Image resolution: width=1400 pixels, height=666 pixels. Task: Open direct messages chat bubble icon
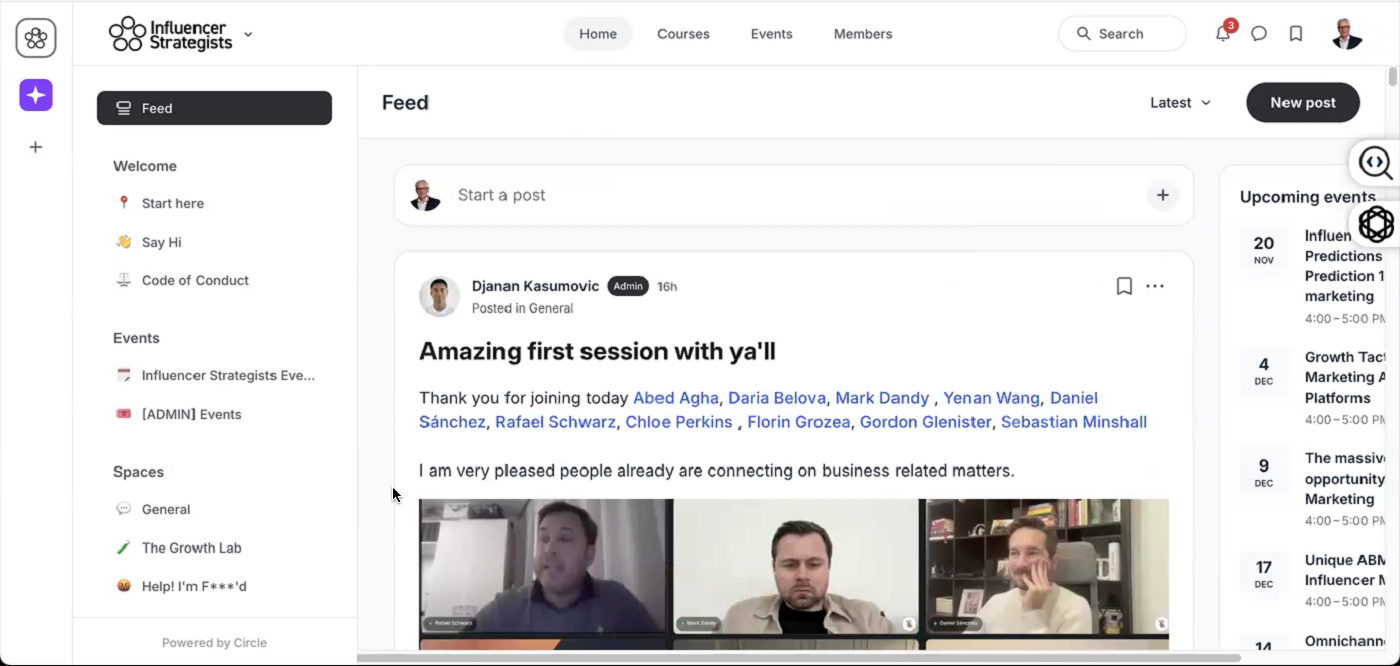coord(1259,33)
